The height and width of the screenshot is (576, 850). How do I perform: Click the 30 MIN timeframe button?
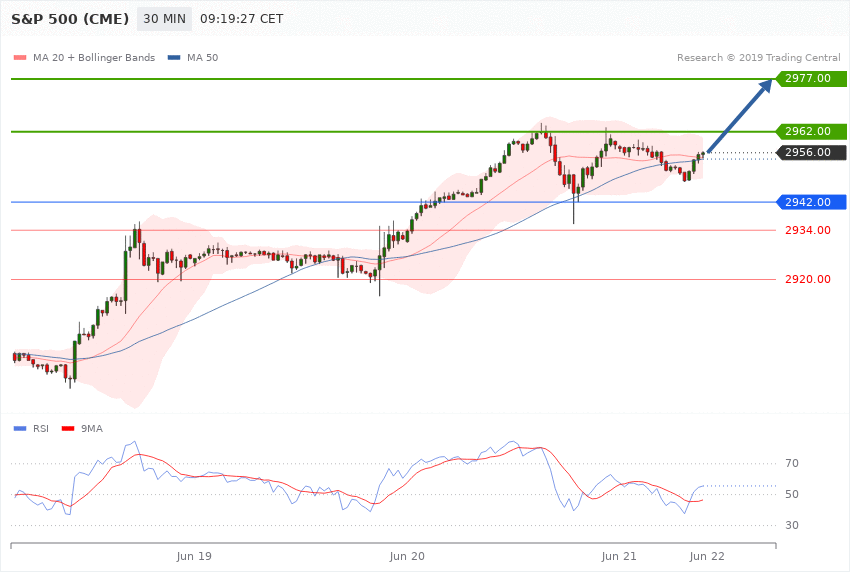click(x=164, y=19)
